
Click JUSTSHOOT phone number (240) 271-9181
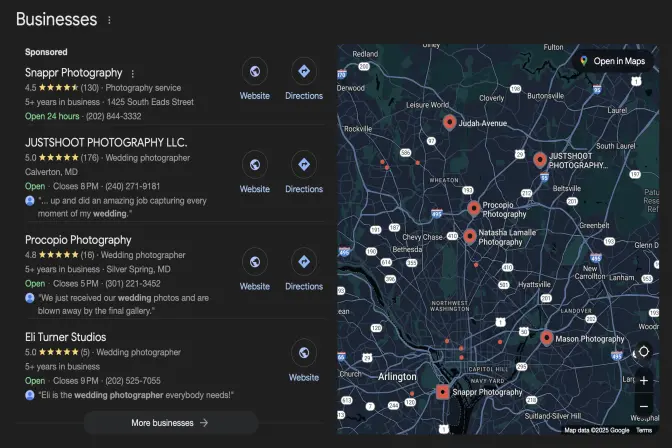(132, 186)
